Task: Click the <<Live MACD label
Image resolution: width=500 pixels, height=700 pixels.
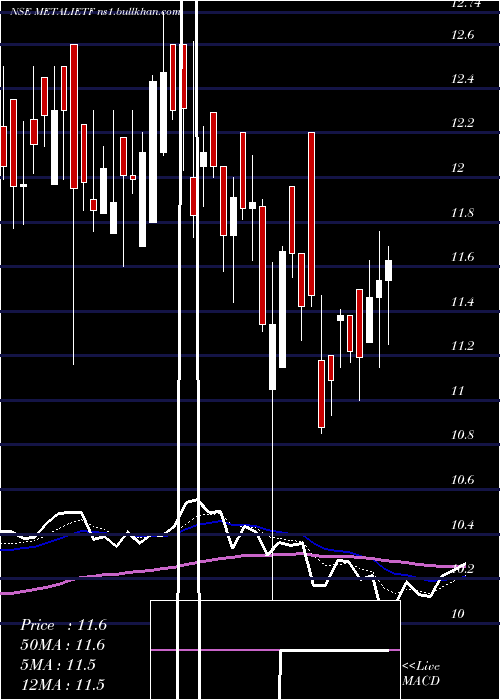Action: pyautogui.click(x=421, y=673)
